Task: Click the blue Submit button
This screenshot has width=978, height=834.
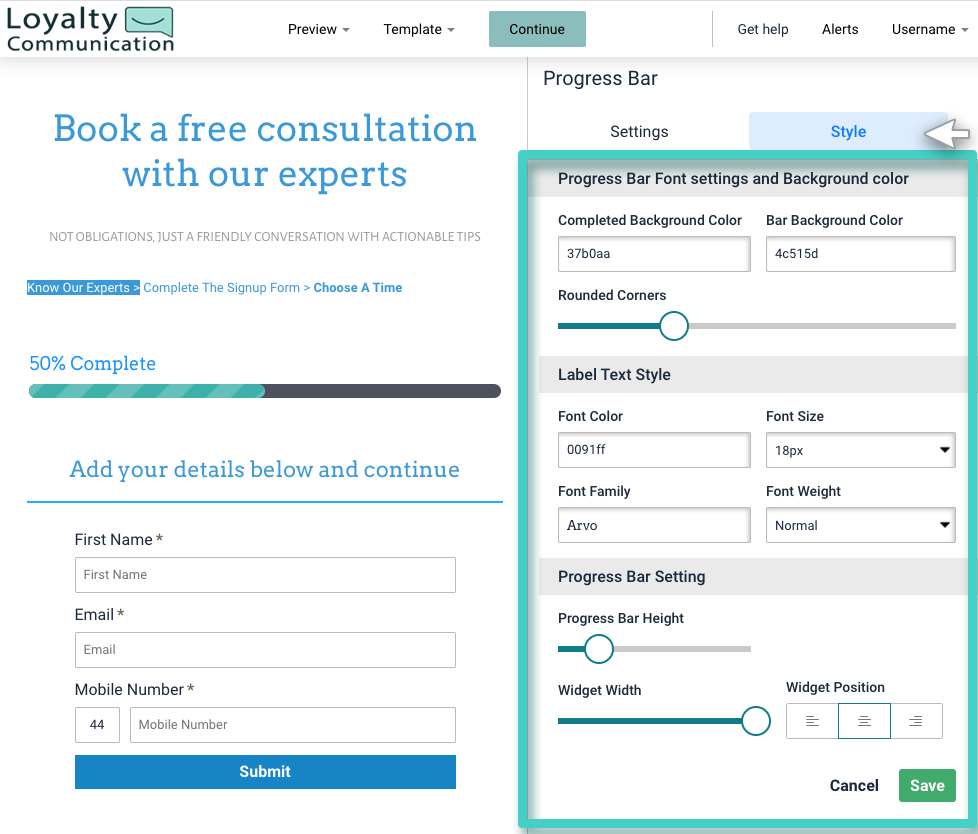Action: 265,772
